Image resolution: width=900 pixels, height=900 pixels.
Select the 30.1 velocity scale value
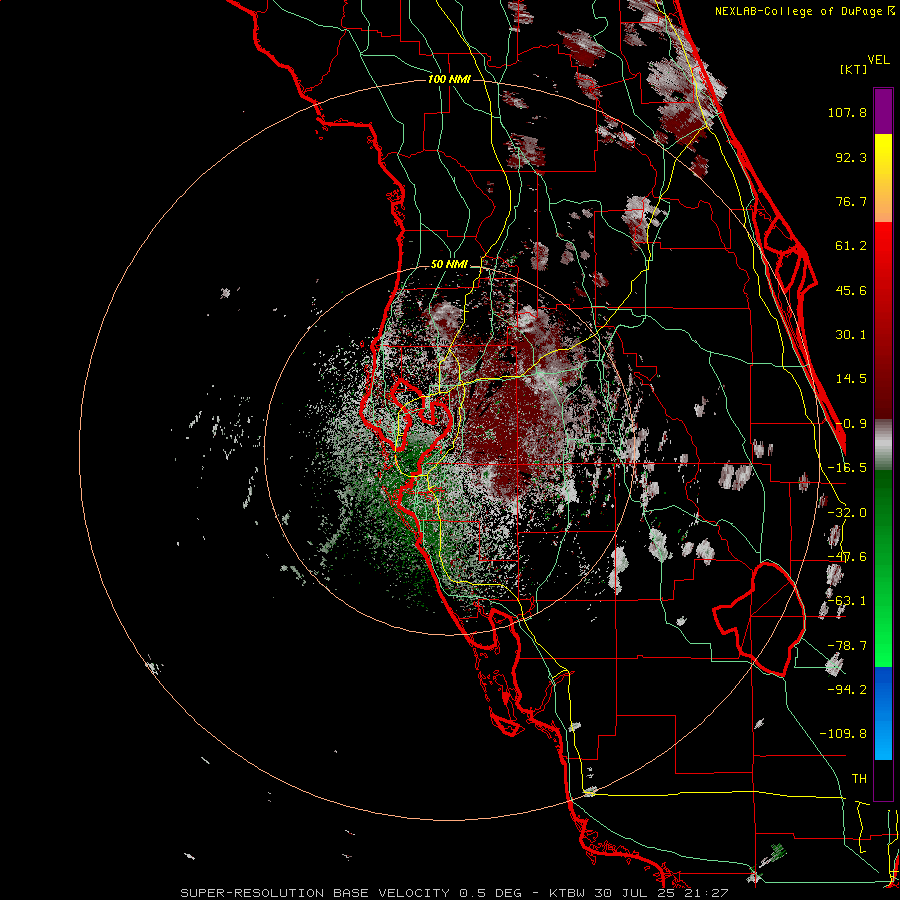(x=851, y=335)
